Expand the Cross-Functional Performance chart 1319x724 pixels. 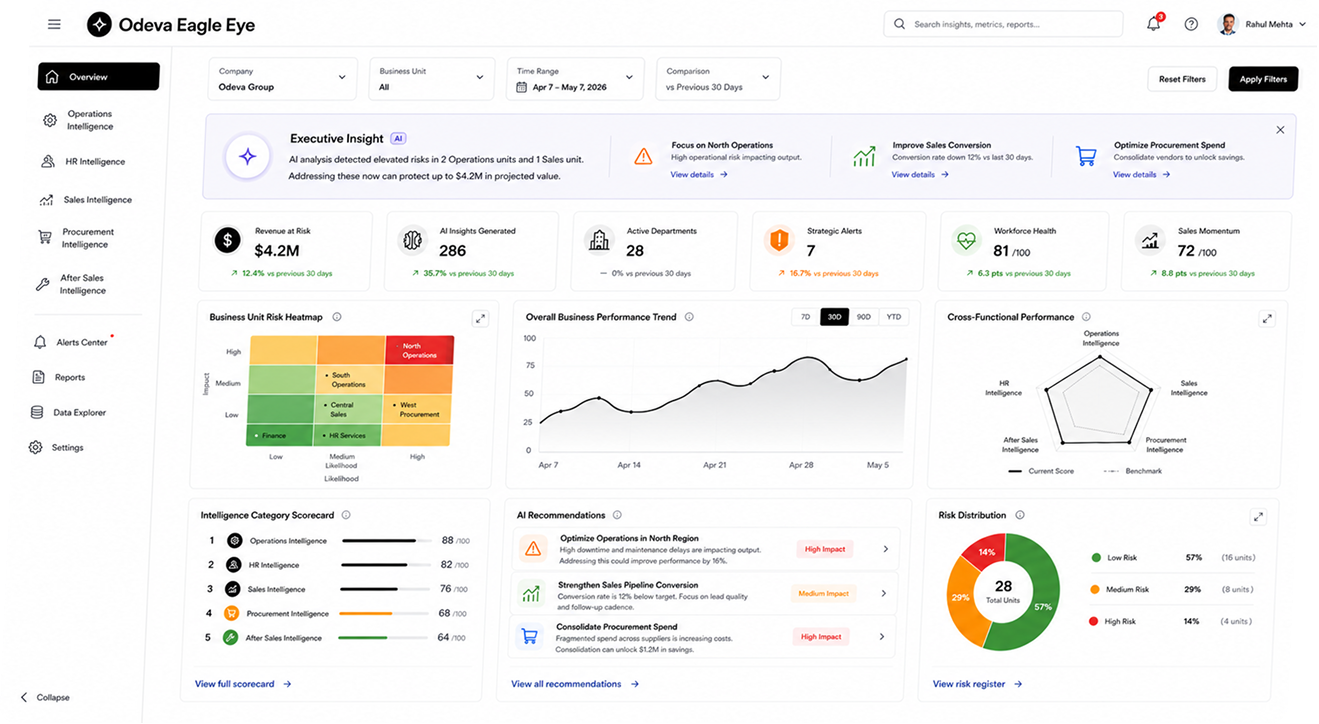pos(1267,318)
